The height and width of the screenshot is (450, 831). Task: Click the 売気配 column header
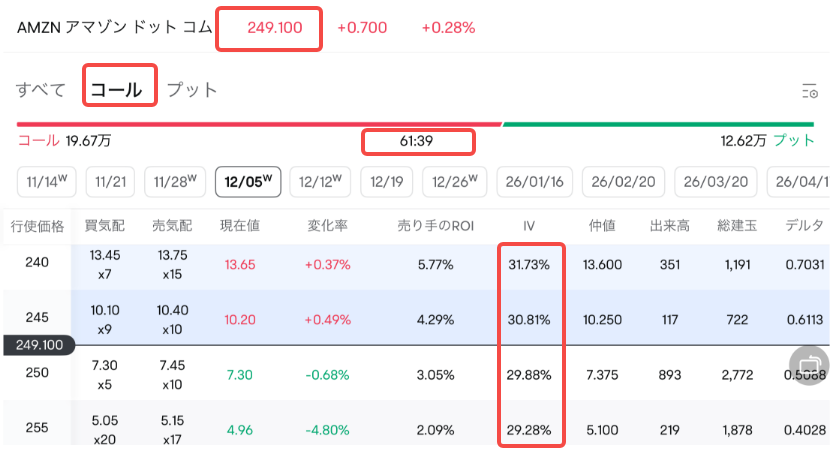[x=172, y=226]
